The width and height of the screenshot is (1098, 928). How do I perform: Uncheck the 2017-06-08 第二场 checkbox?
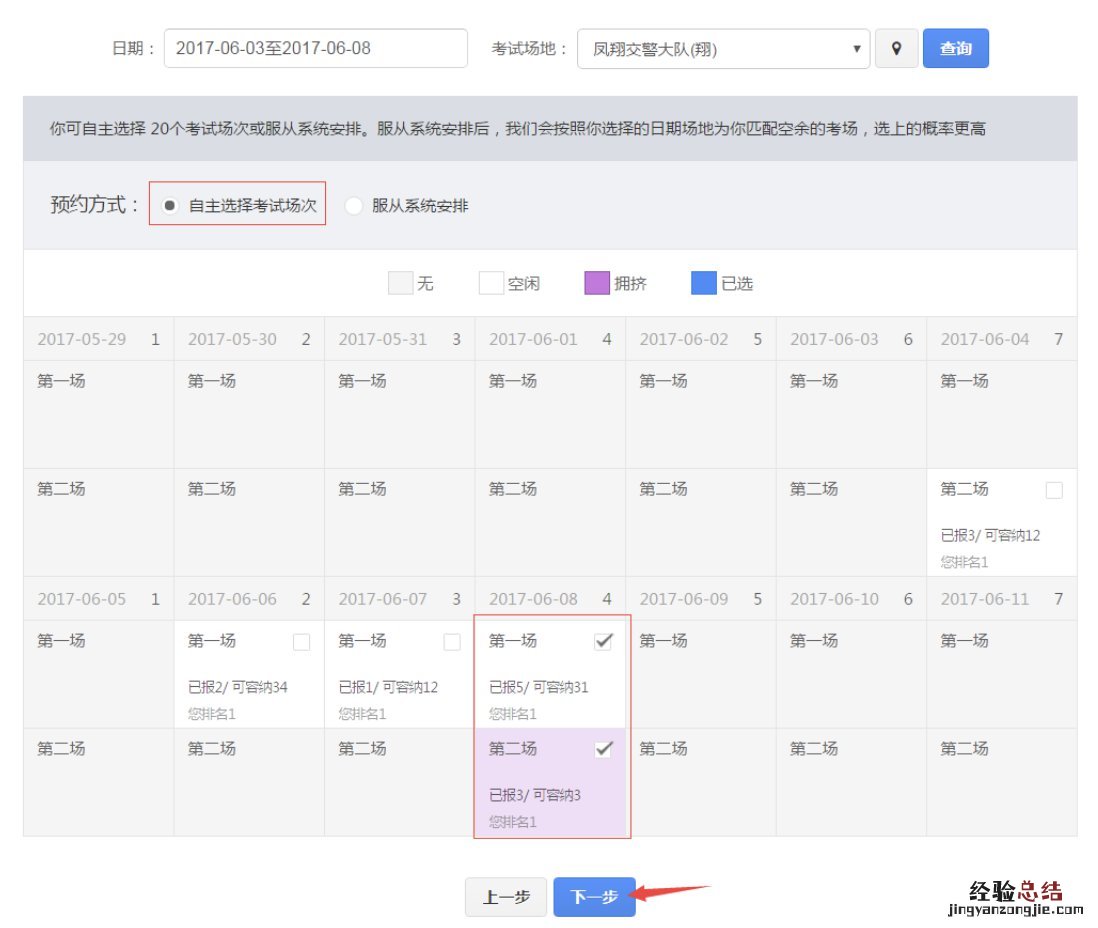[x=603, y=750]
